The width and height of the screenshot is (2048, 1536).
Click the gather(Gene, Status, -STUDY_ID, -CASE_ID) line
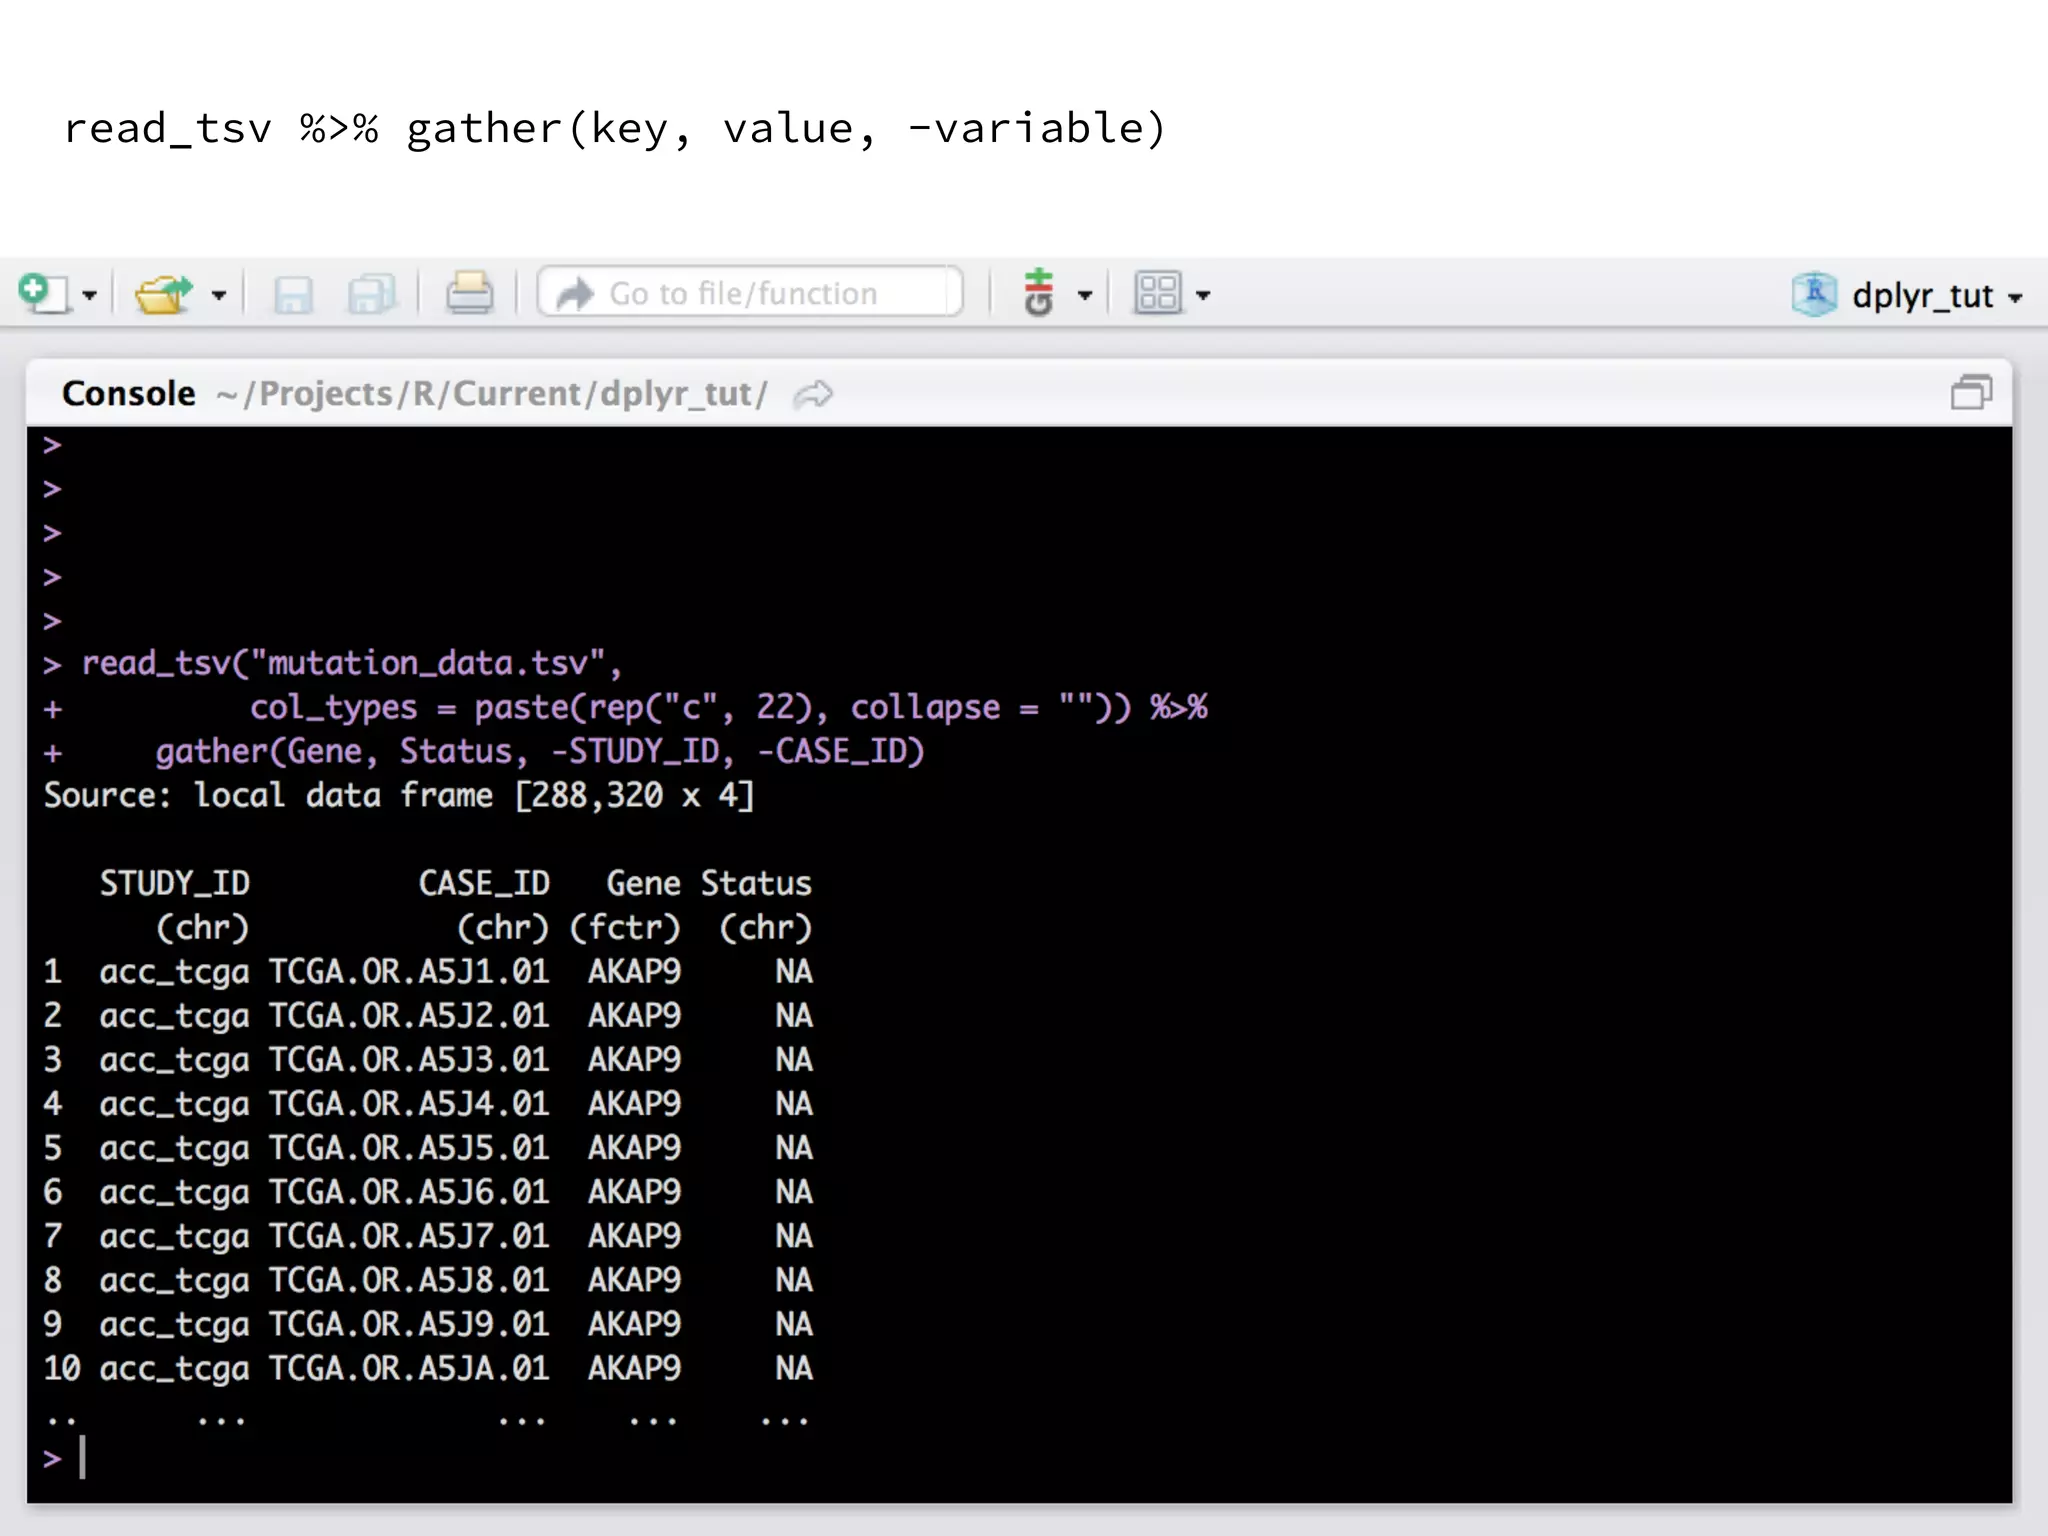[x=540, y=751]
